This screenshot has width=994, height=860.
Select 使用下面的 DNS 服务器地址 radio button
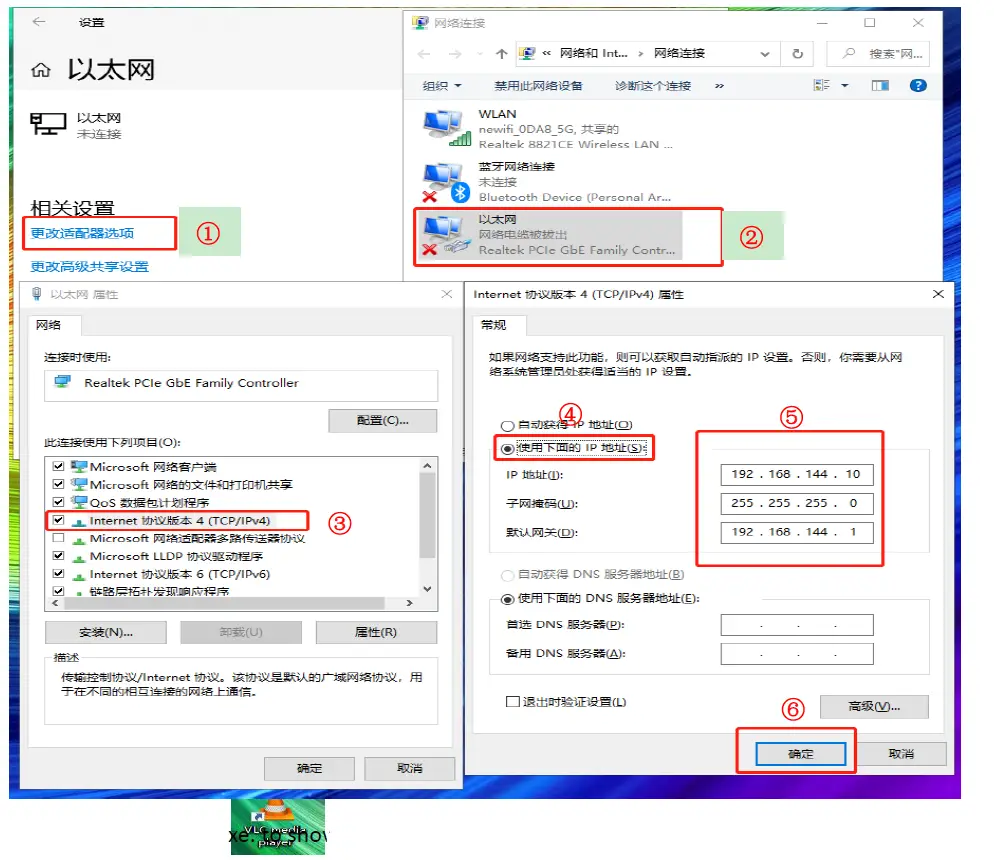(507, 599)
